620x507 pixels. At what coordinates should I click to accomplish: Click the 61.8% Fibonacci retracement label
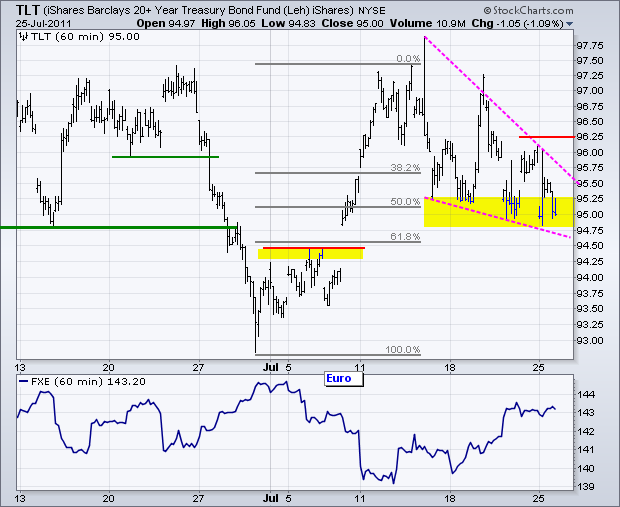click(405, 236)
